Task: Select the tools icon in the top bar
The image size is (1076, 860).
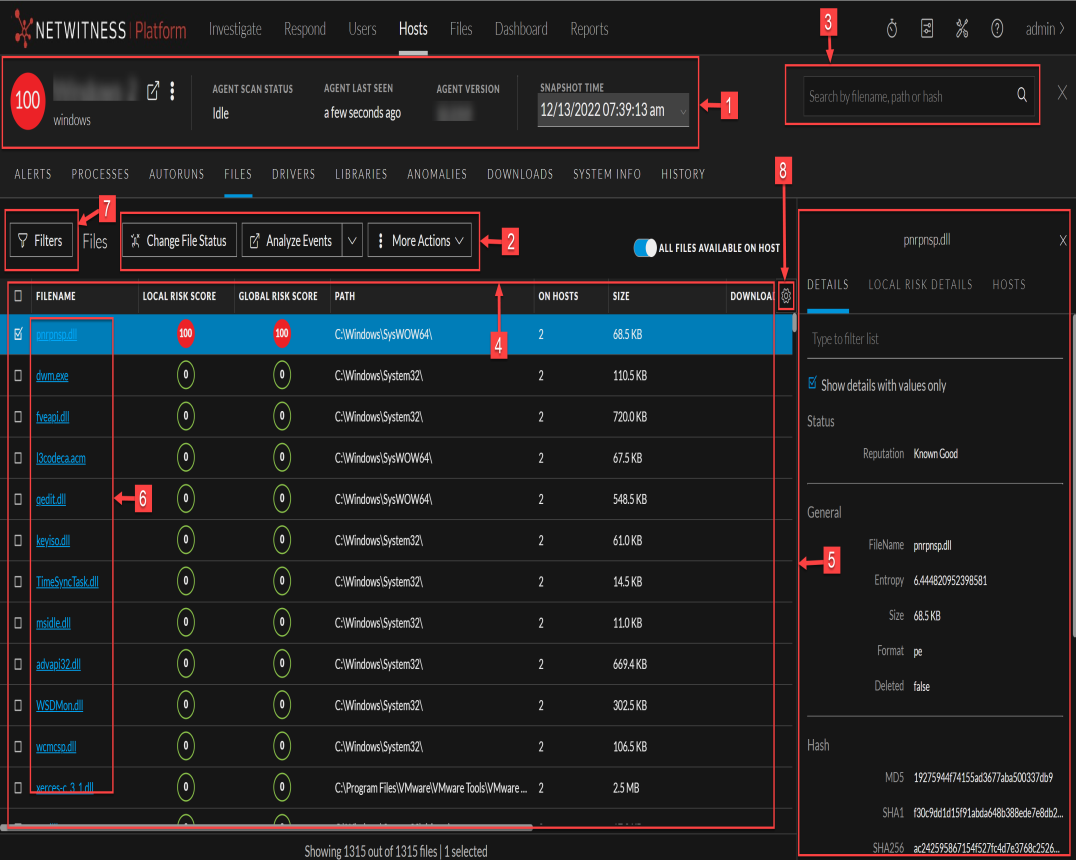Action: [x=962, y=29]
